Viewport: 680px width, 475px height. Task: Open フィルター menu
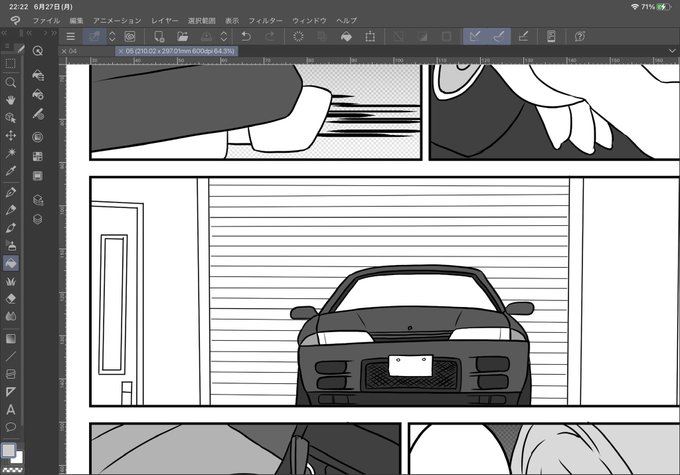coord(265,20)
